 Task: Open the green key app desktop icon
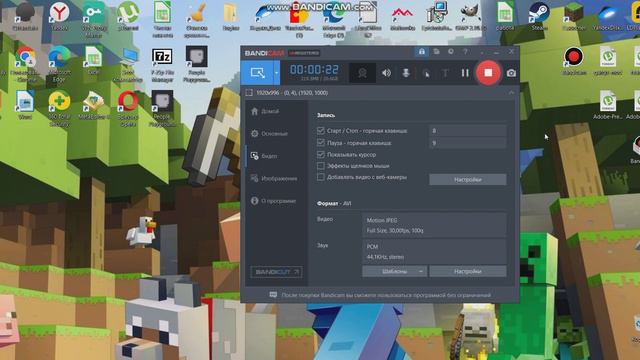pos(94,18)
